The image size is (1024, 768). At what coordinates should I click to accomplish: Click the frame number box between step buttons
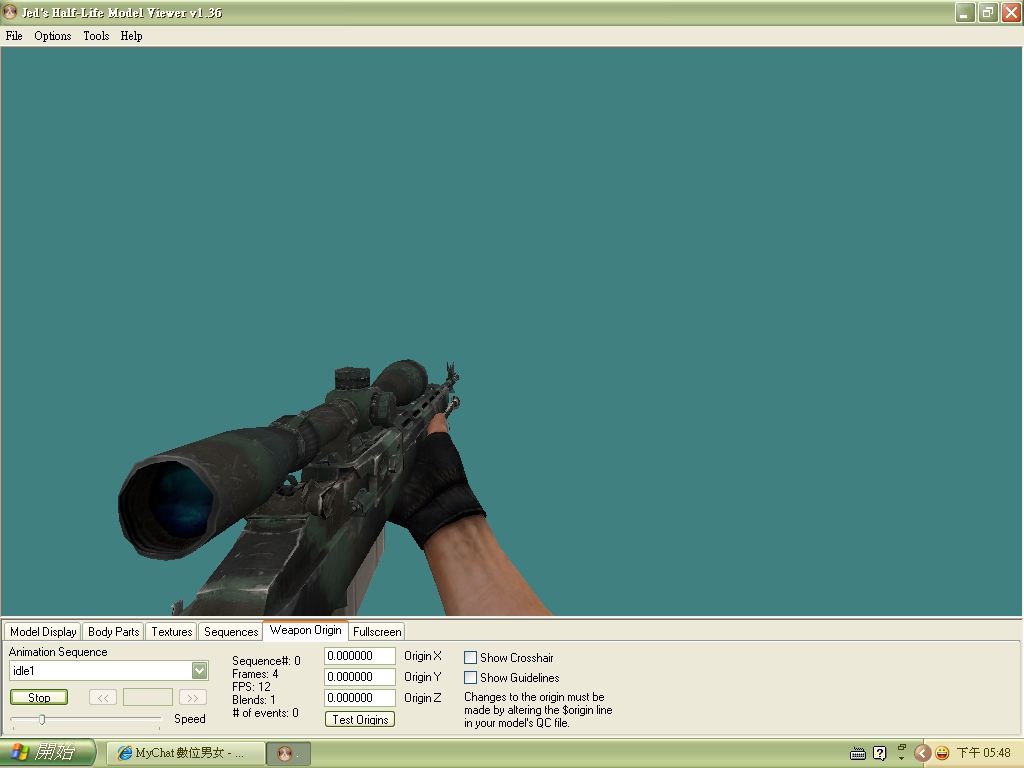pyautogui.click(x=148, y=697)
